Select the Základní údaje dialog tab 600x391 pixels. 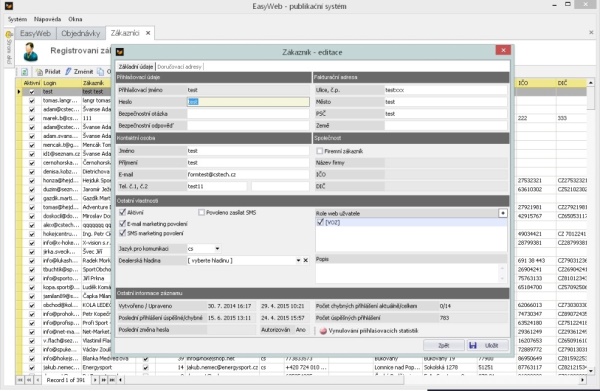pos(136,67)
